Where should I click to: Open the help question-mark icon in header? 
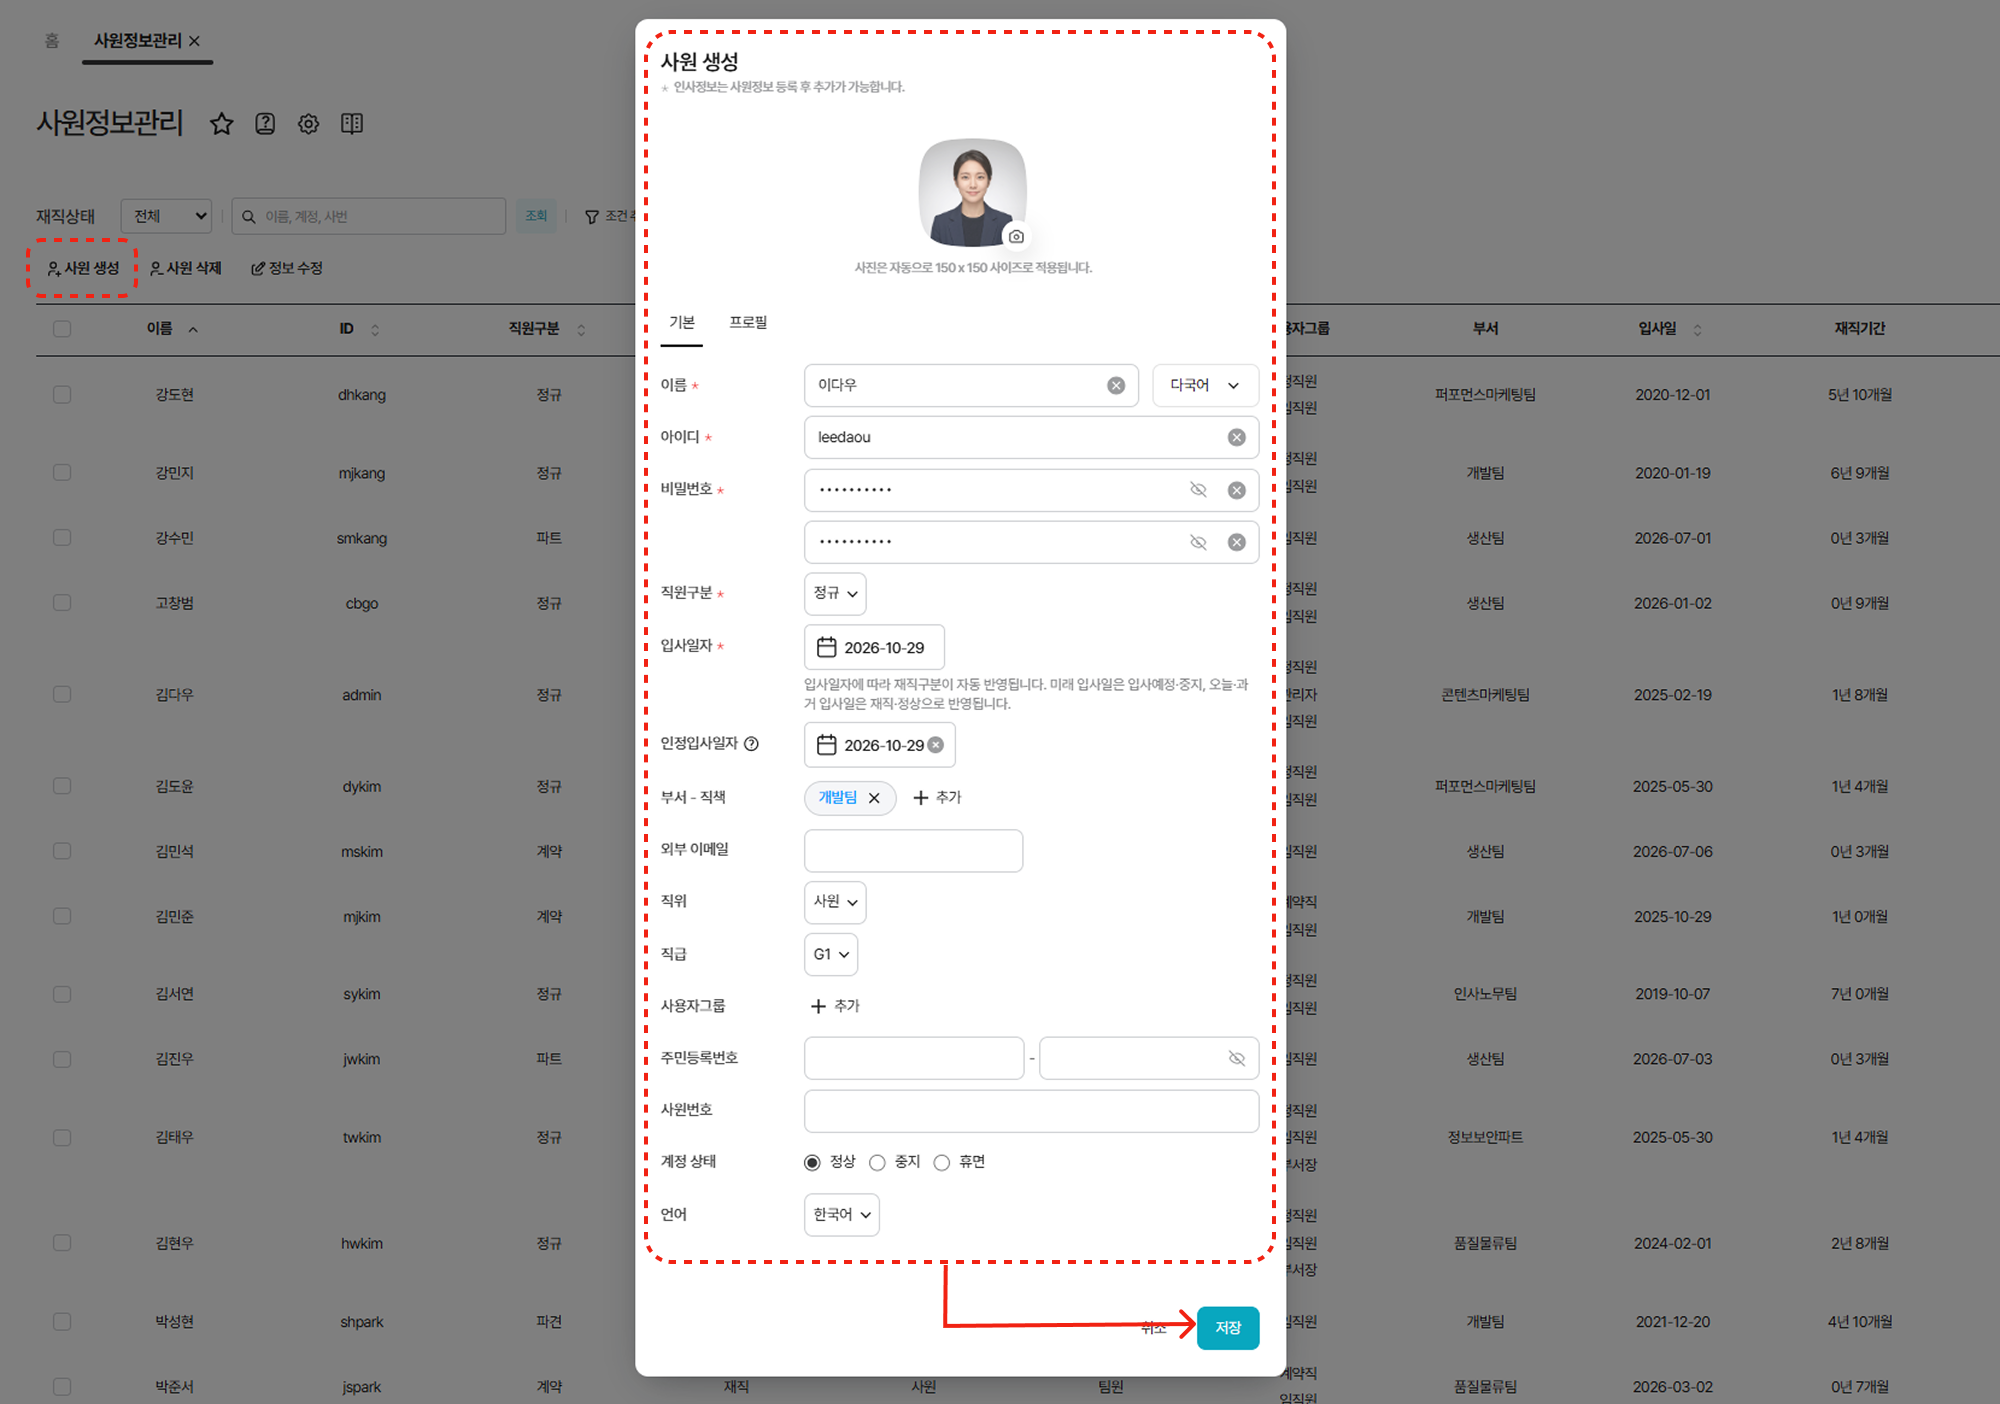tap(265, 124)
